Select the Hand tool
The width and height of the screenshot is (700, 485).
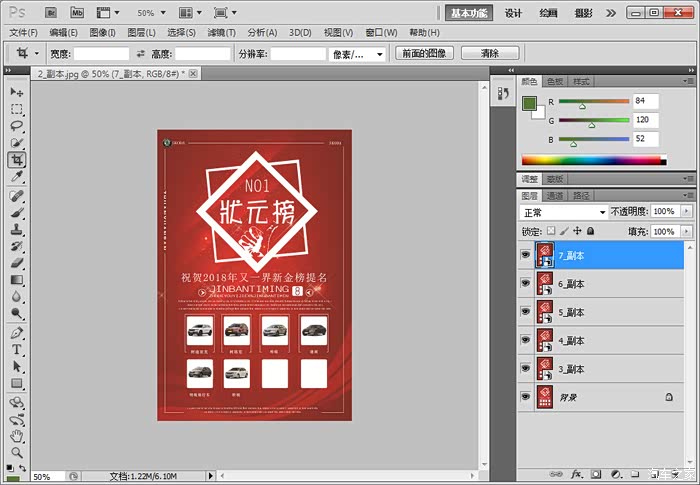click(x=17, y=436)
